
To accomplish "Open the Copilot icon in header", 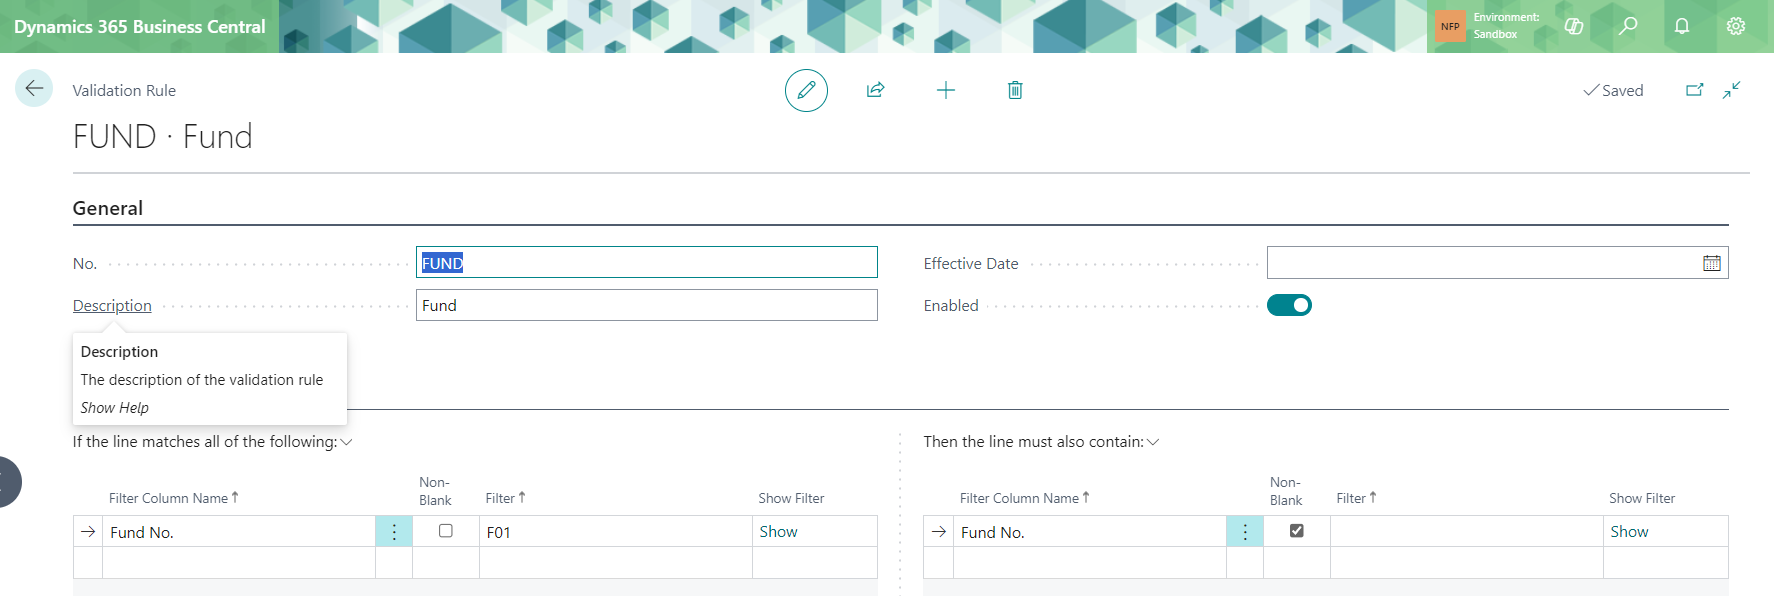I will [x=1574, y=26].
